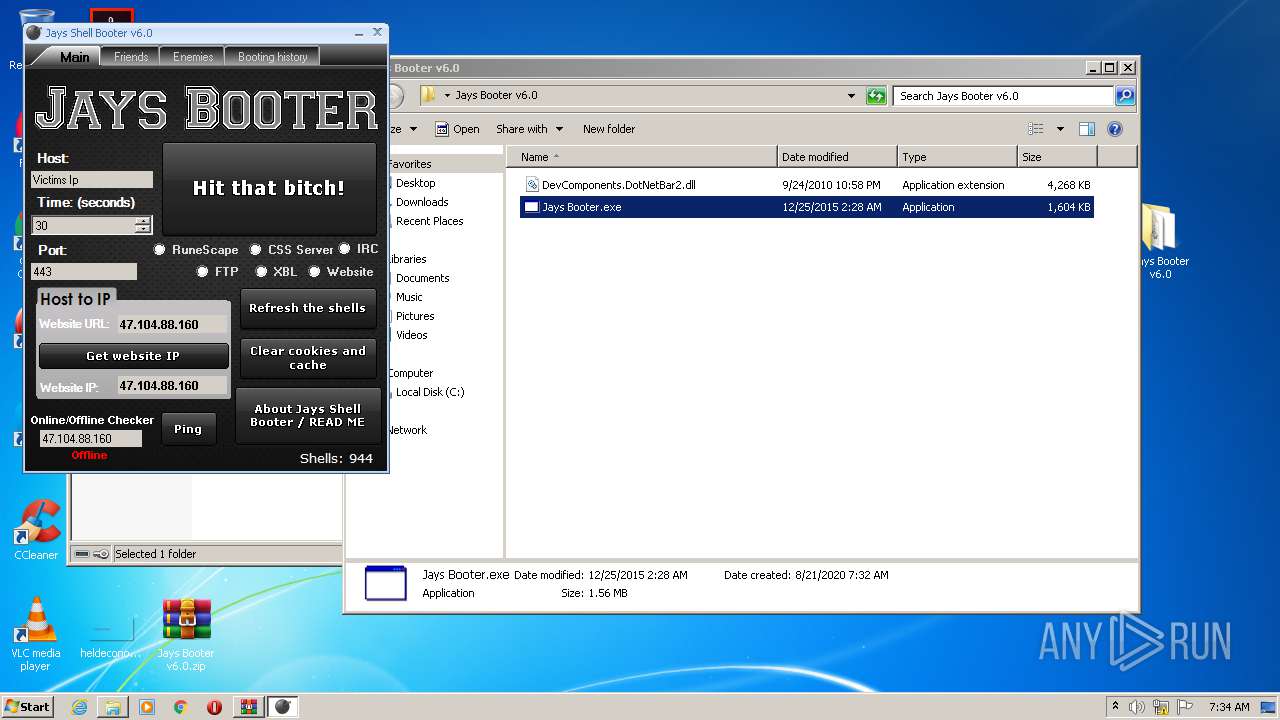The width and height of the screenshot is (1280, 720).
Task: Toggle the Explorer preview pane icon
Action: pos(1087,129)
